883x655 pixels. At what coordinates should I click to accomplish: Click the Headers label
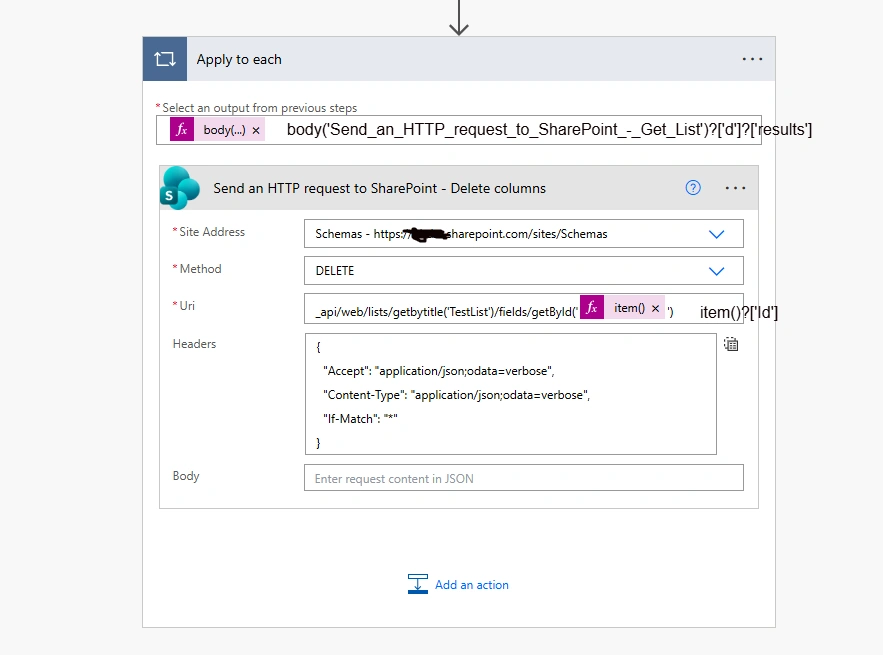click(194, 344)
